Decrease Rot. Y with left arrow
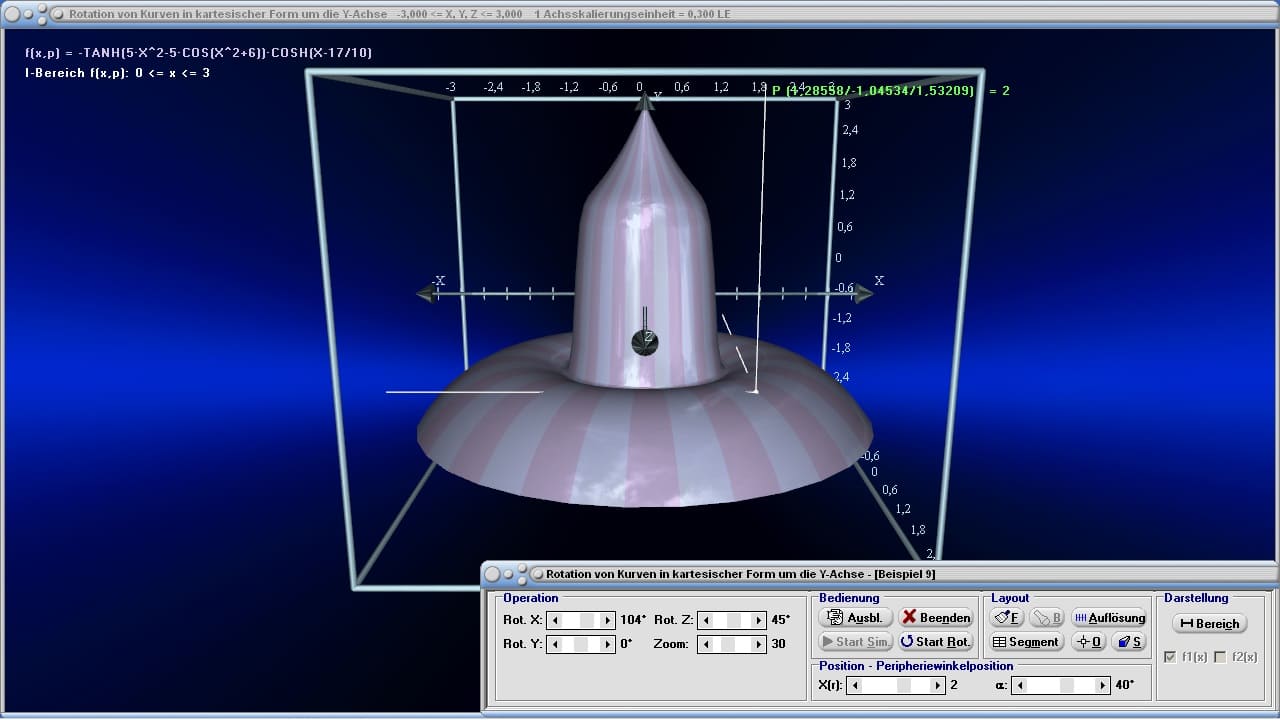1280x720 pixels. click(x=554, y=644)
